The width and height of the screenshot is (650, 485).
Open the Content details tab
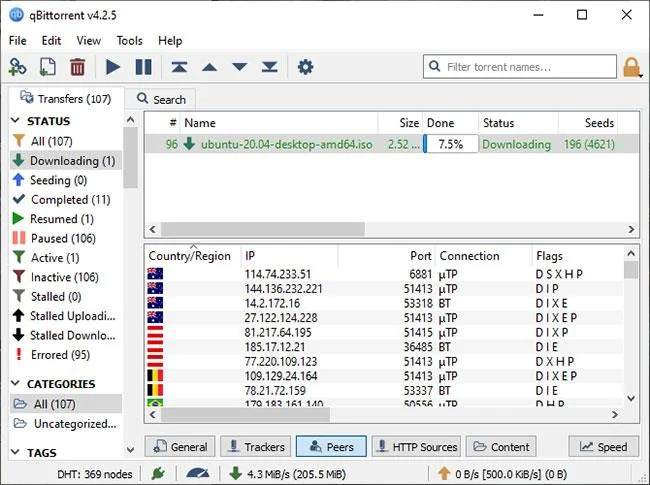click(501, 446)
